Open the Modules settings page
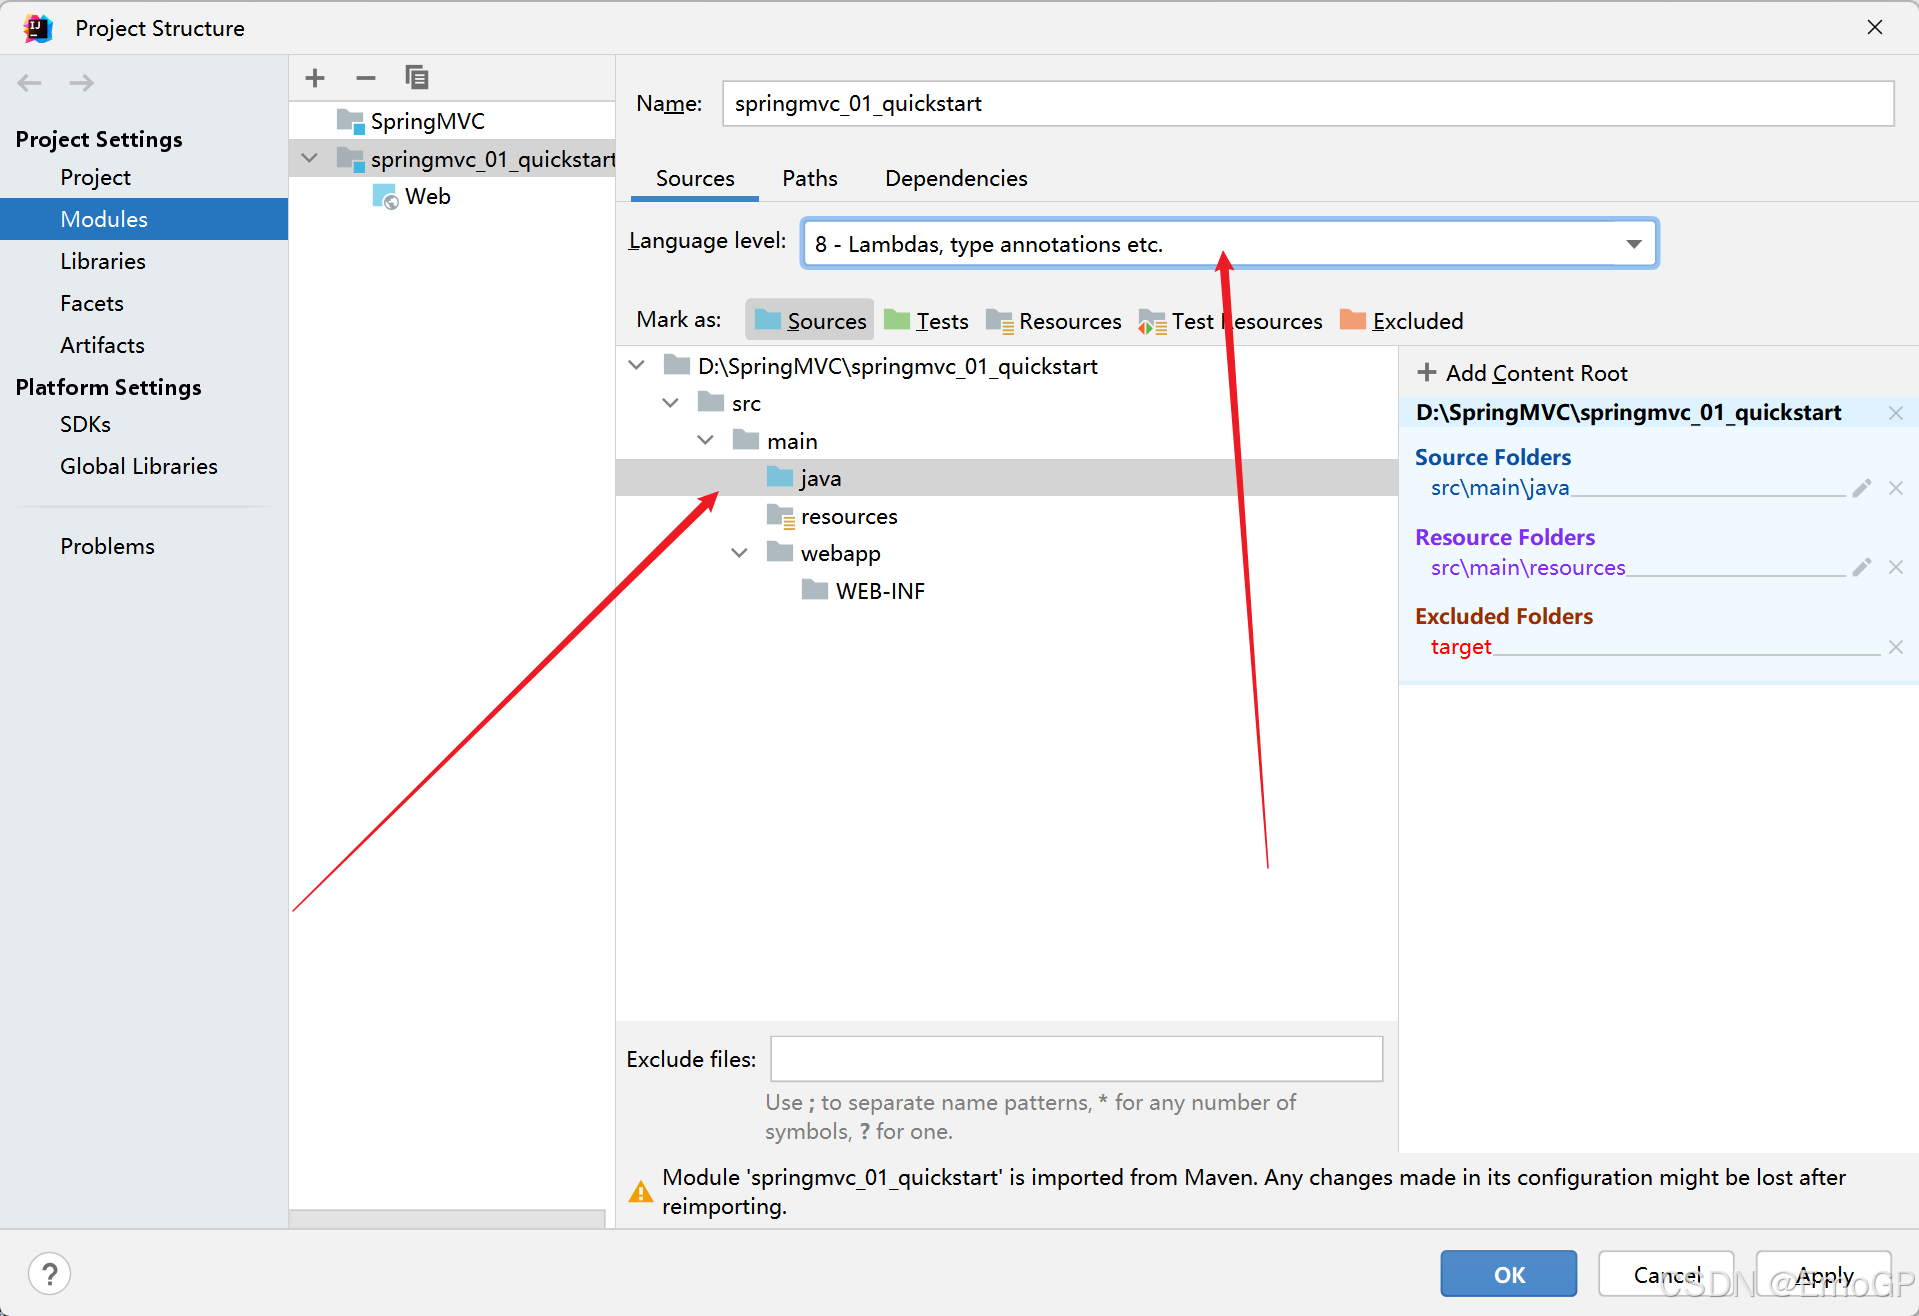 click(144, 219)
